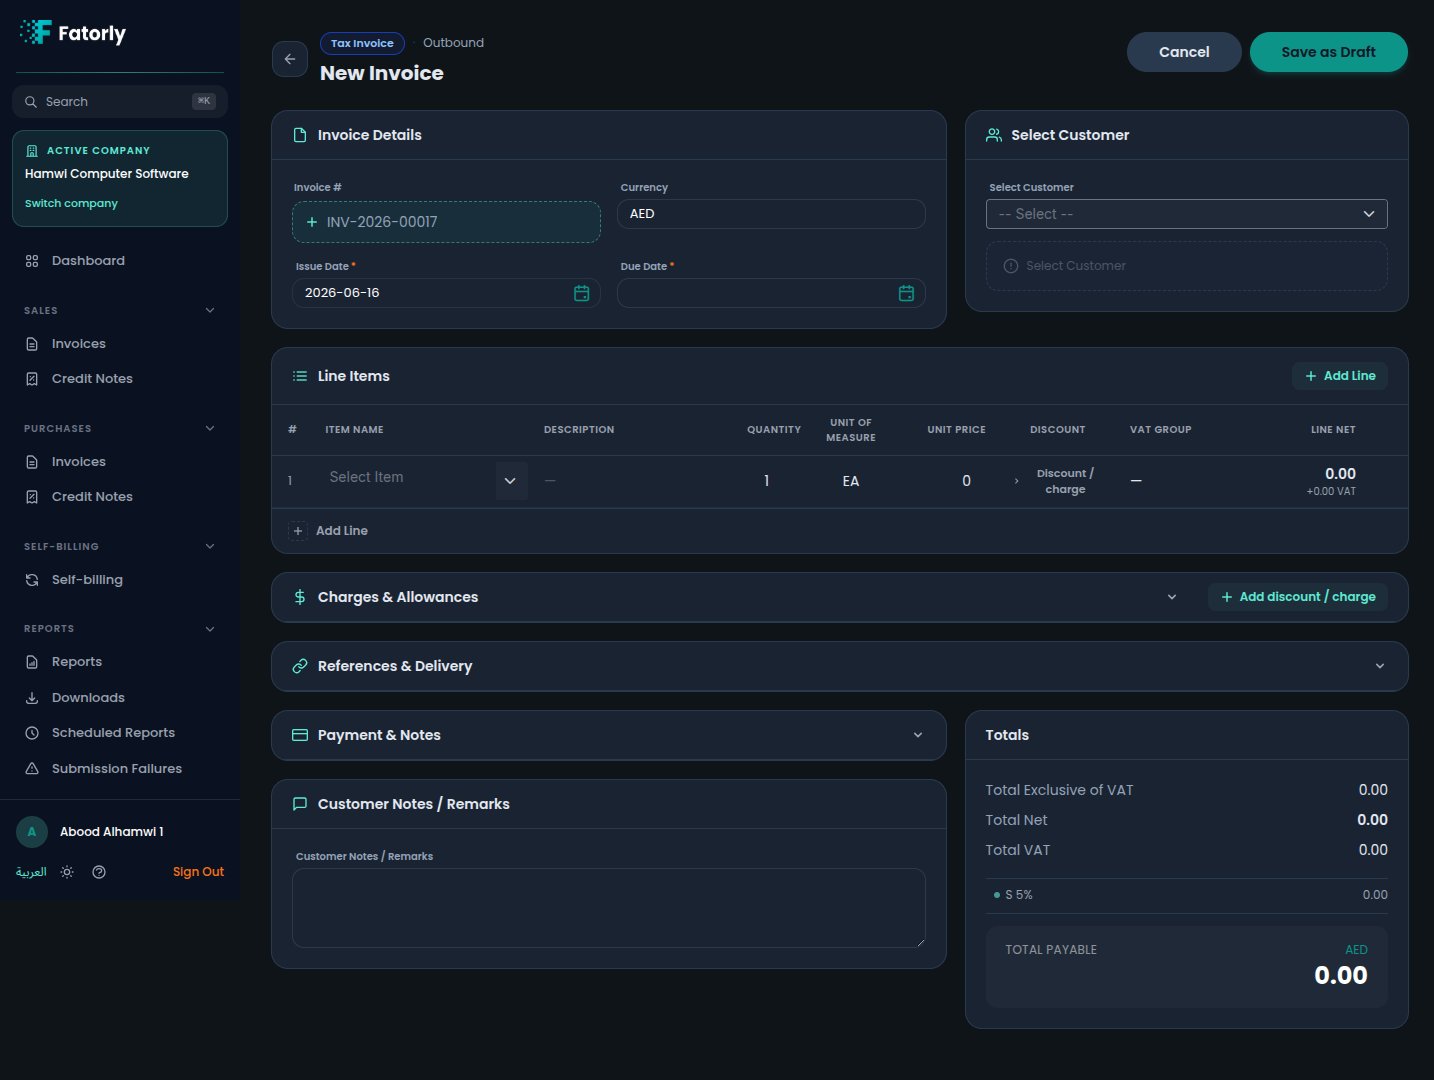Viewport: 1434px width, 1080px height.
Task: Click the Self-billing refresh icon
Action: point(32,580)
